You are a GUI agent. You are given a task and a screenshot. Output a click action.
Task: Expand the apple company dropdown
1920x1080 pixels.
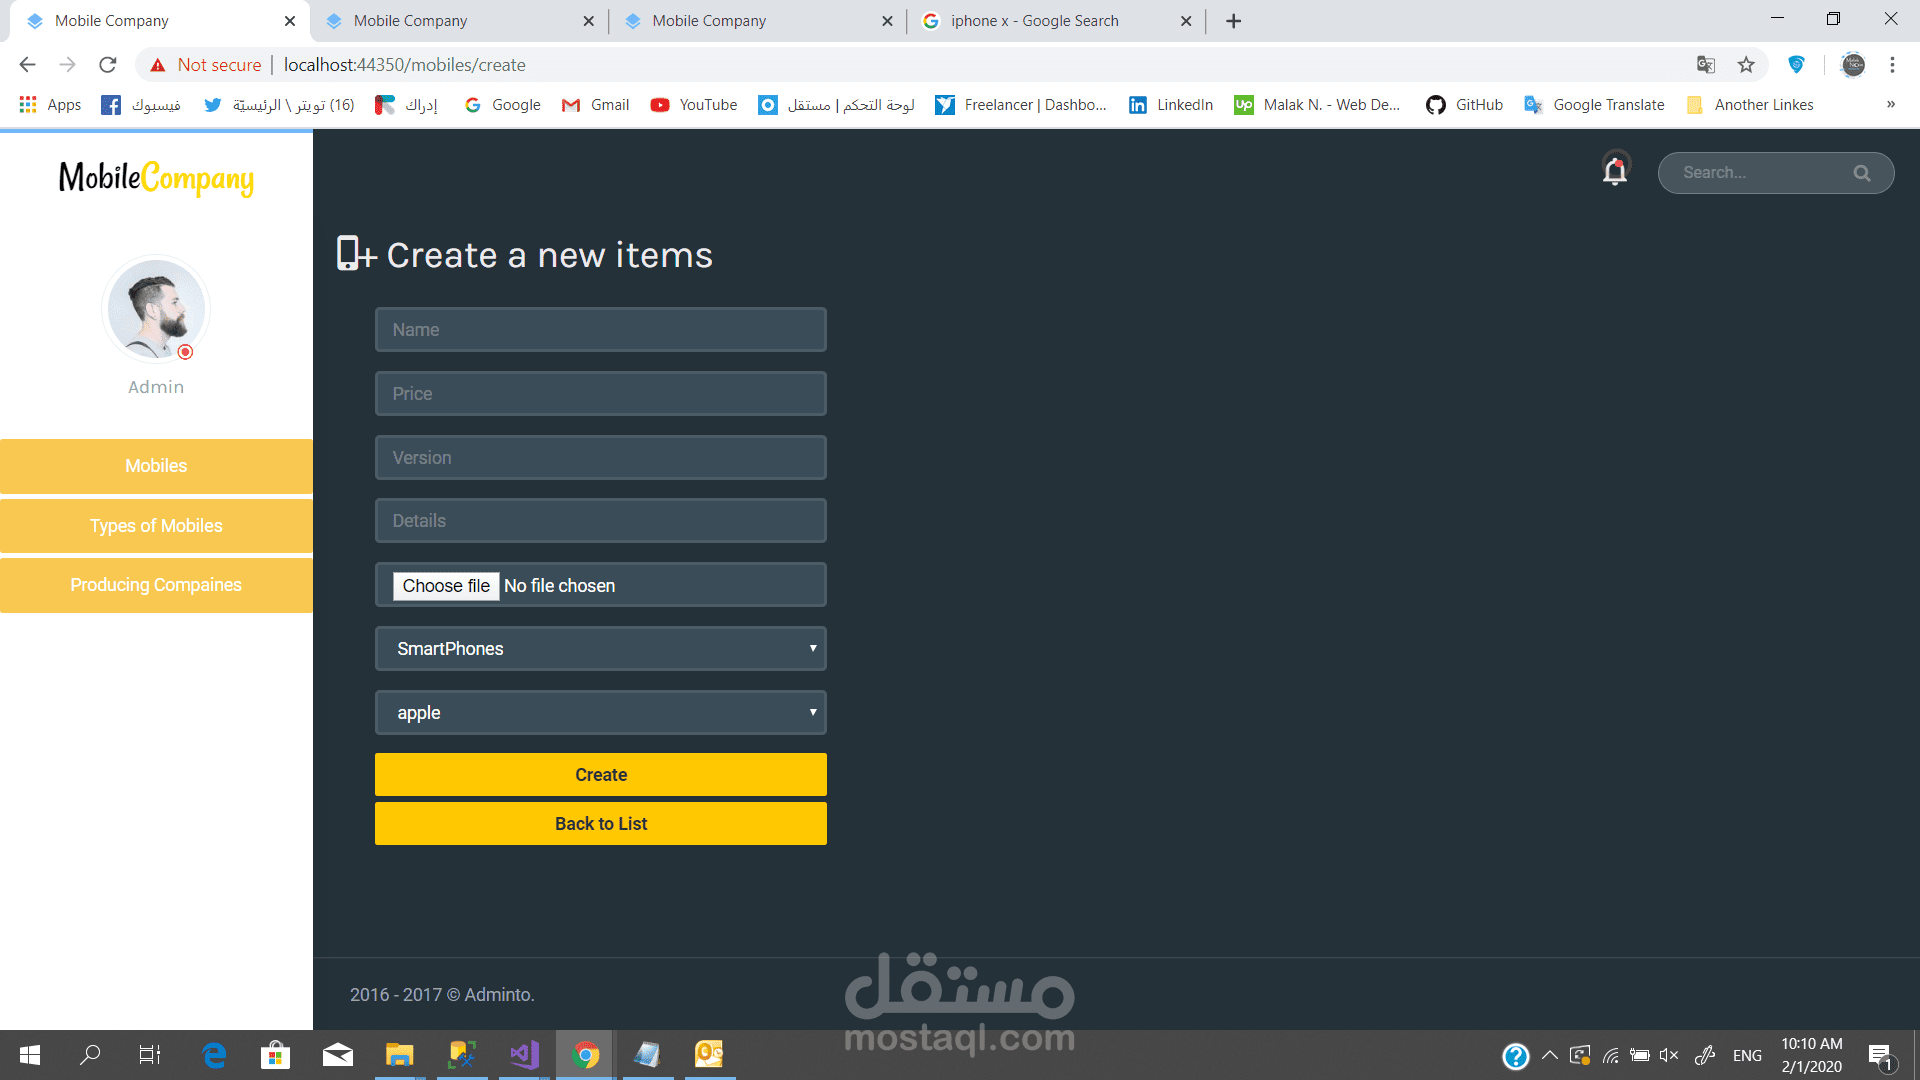coord(600,713)
